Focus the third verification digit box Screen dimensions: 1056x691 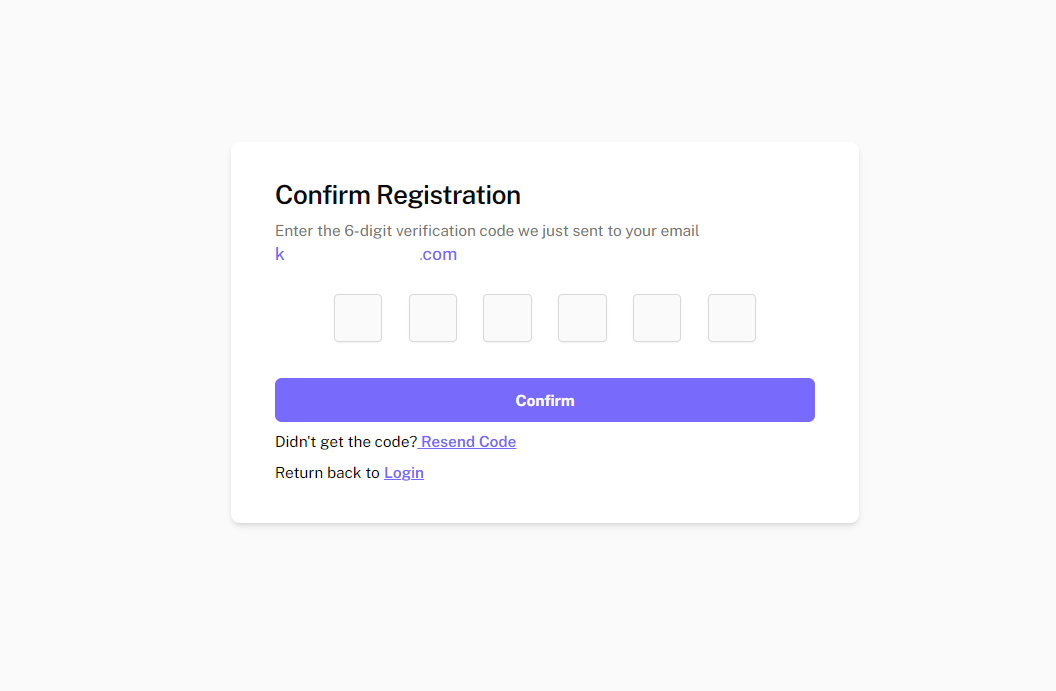(507, 318)
